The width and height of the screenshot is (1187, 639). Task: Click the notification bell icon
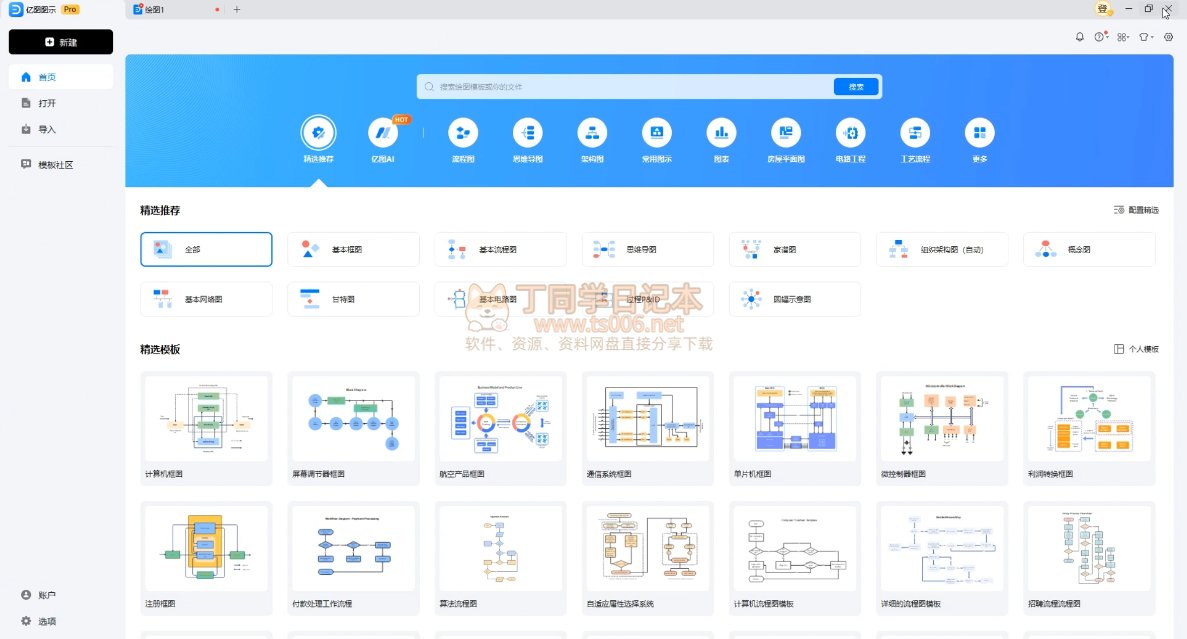tap(1079, 37)
